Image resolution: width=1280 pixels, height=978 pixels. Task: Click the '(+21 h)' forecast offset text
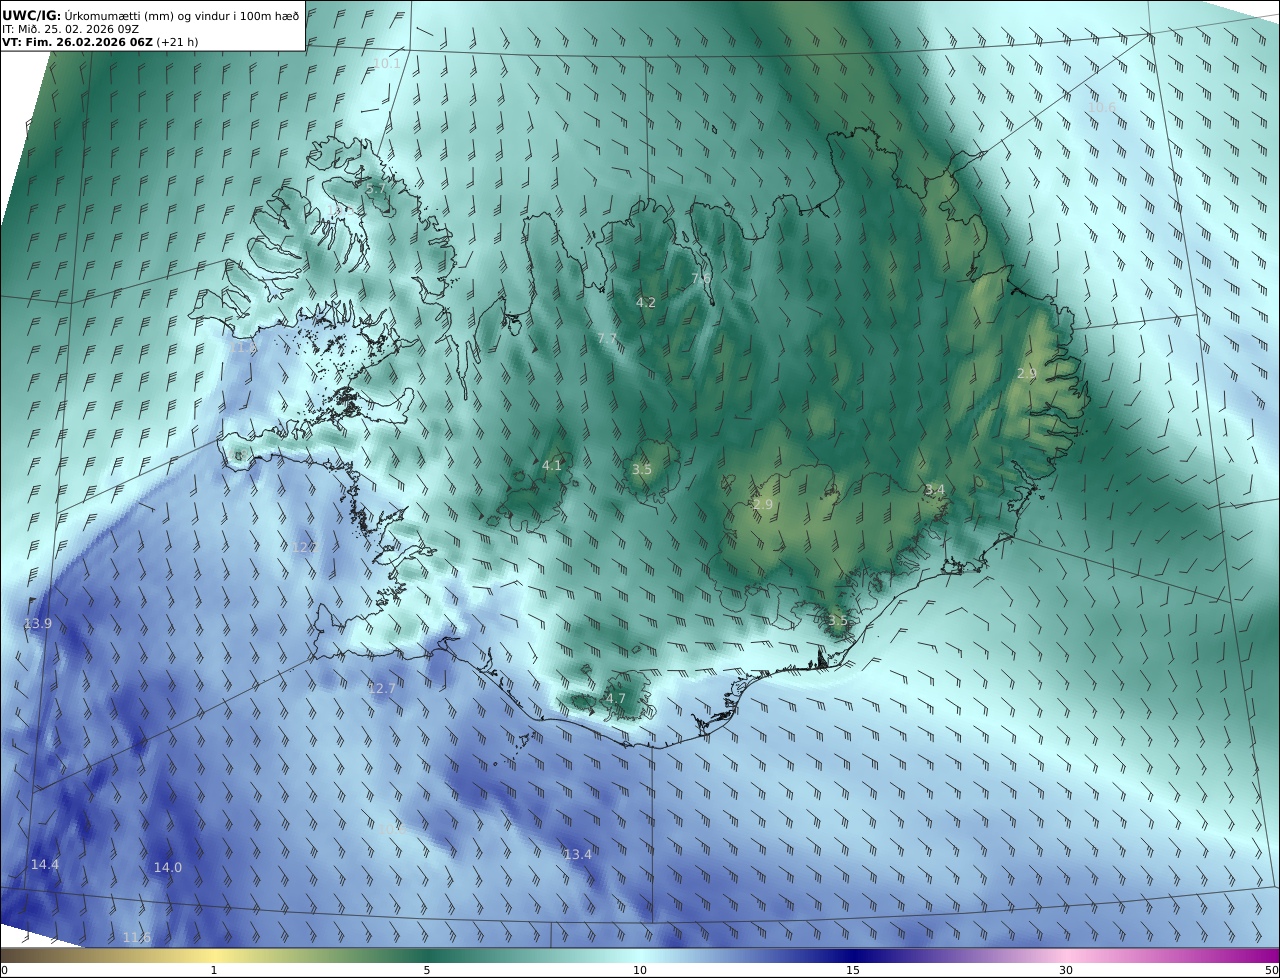(x=178, y=42)
